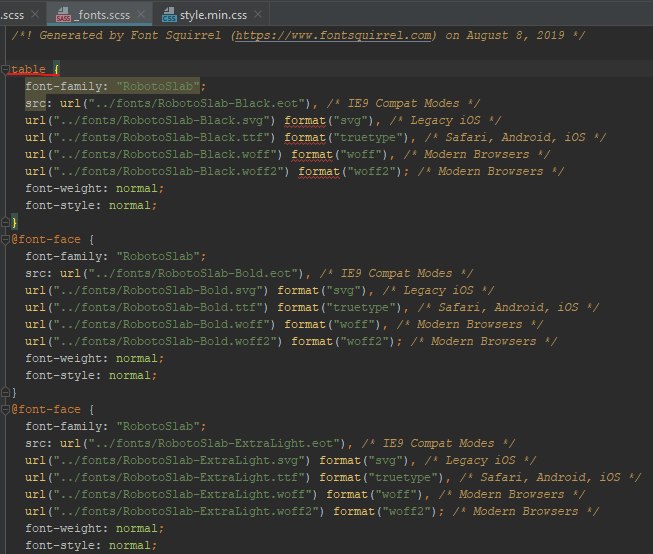The height and width of the screenshot is (554, 653).
Task: Click font-style normal value in table block
Action: (130, 205)
